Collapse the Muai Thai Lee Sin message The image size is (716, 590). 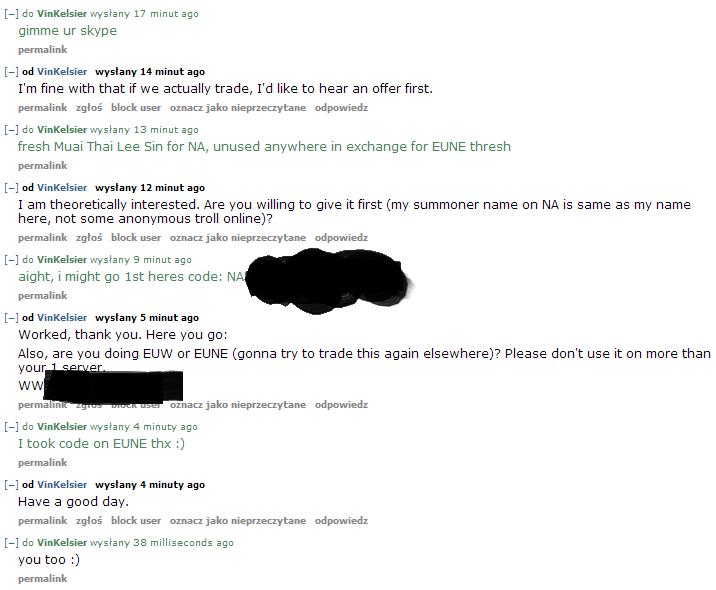tap(11, 130)
